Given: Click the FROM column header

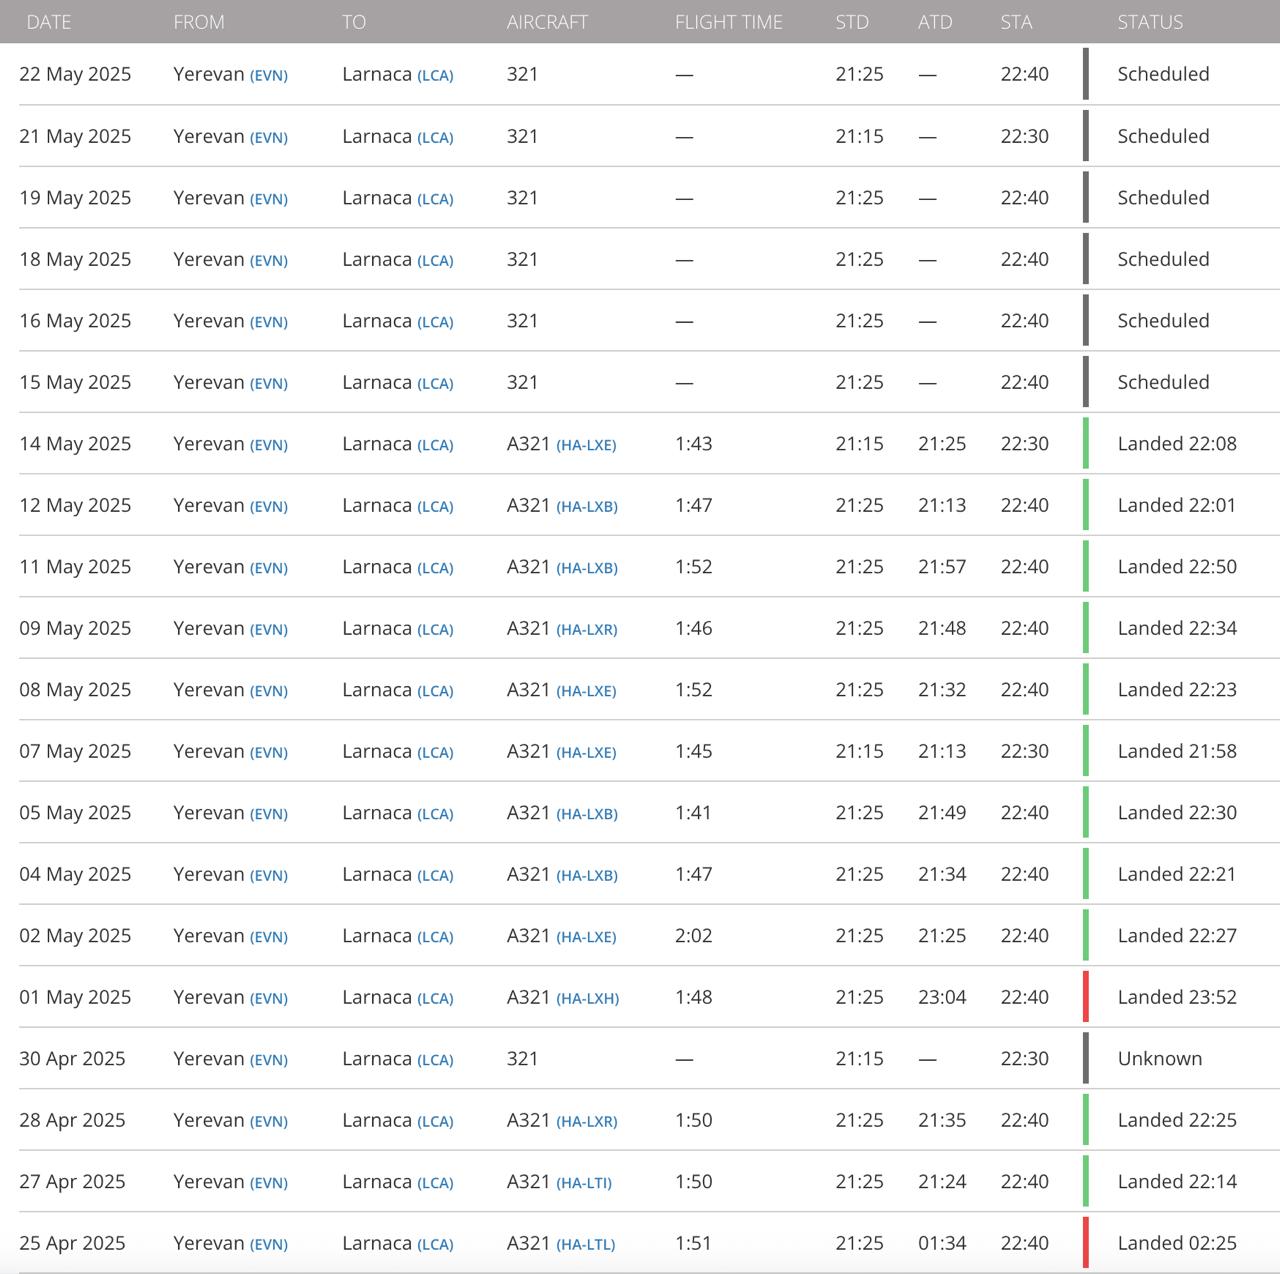Looking at the screenshot, I should [x=199, y=22].
